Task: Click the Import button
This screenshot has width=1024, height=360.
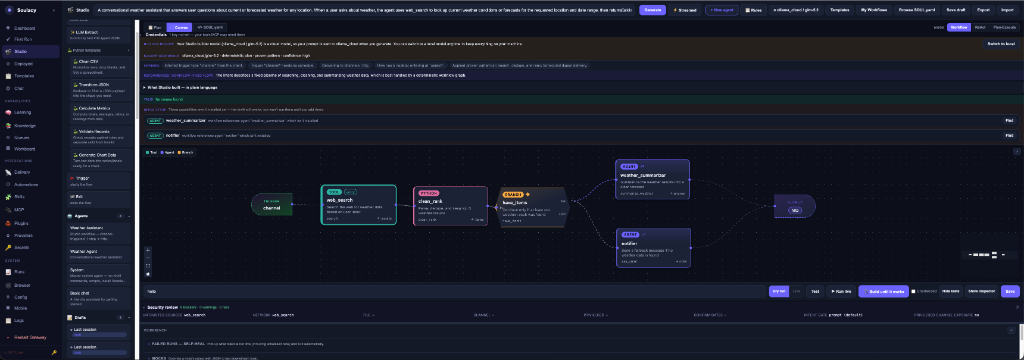Action: (1007, 10)
